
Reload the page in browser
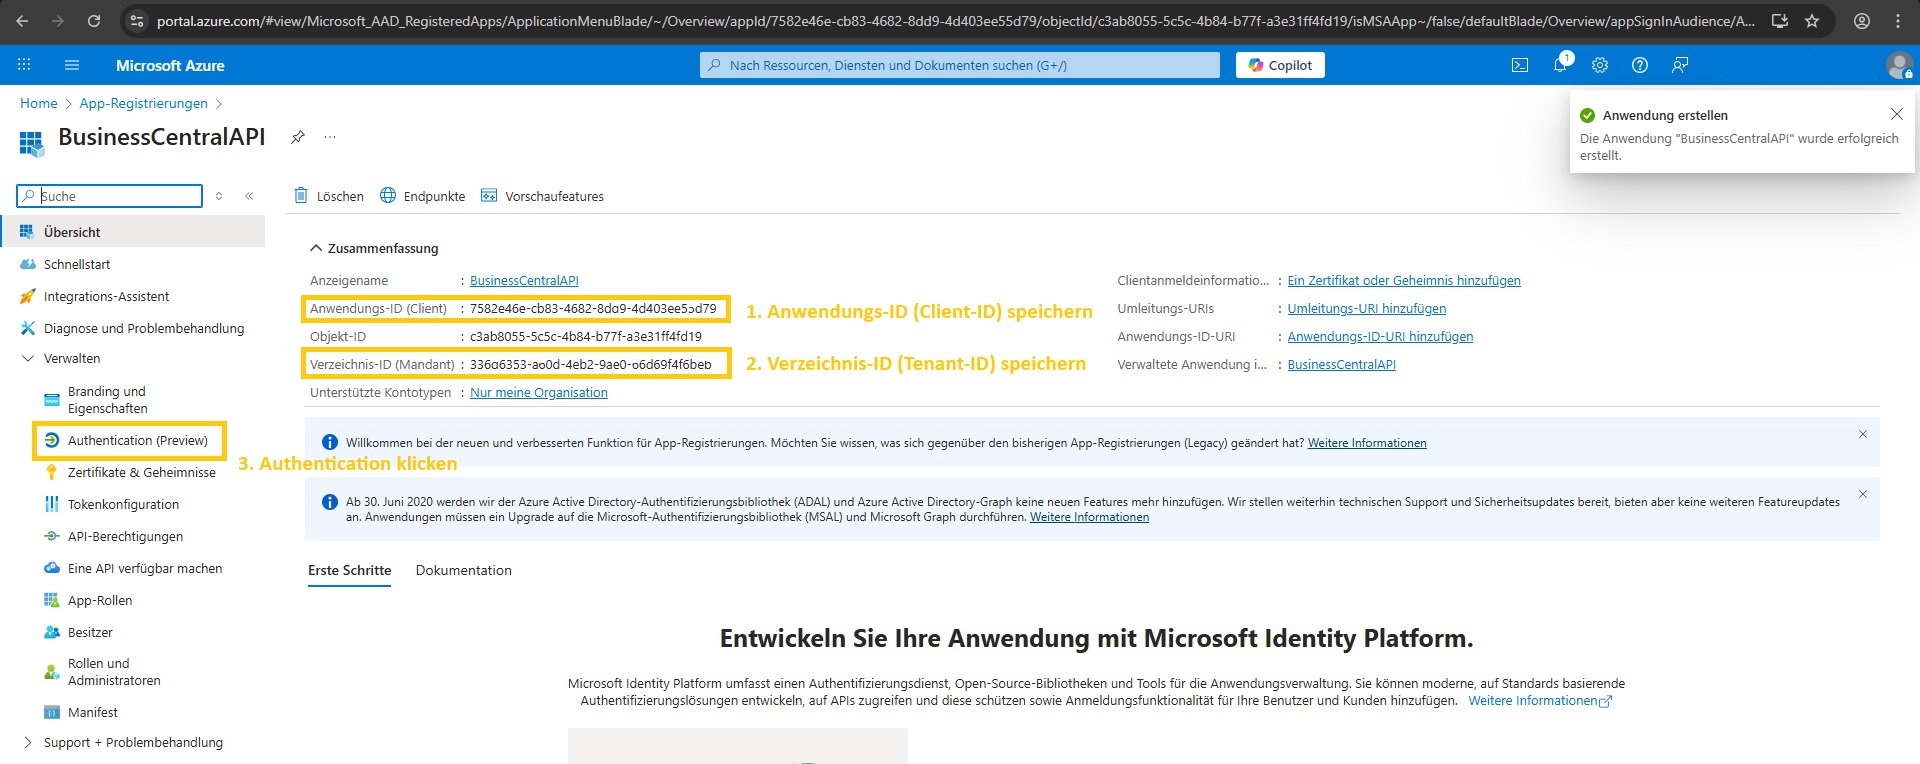[x=94, y=21]
